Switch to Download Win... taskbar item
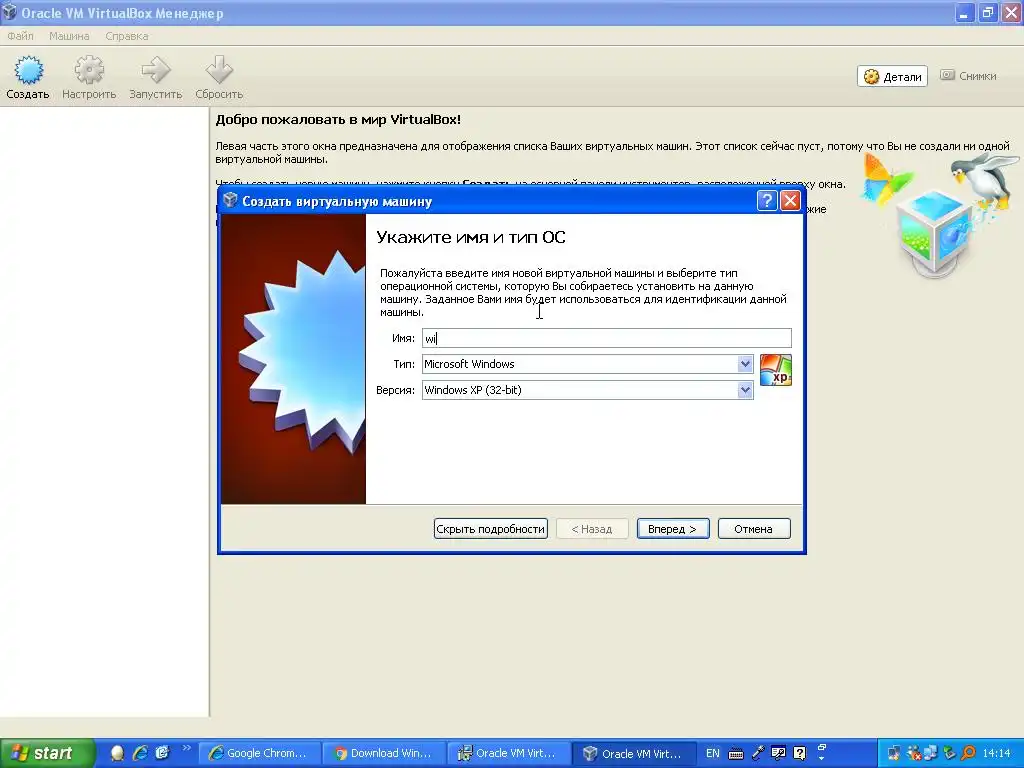Image resolution: width=1024 pixels, height=768 pixels. 385,753
